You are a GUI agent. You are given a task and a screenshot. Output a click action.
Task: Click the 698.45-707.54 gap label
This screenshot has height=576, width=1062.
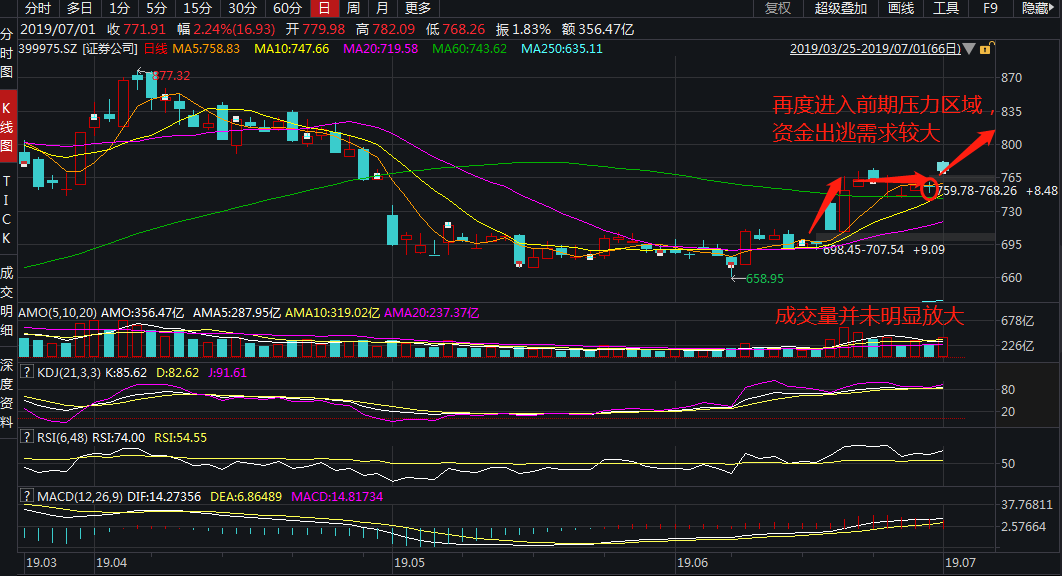pyautogui.click(x=864, y=249)
